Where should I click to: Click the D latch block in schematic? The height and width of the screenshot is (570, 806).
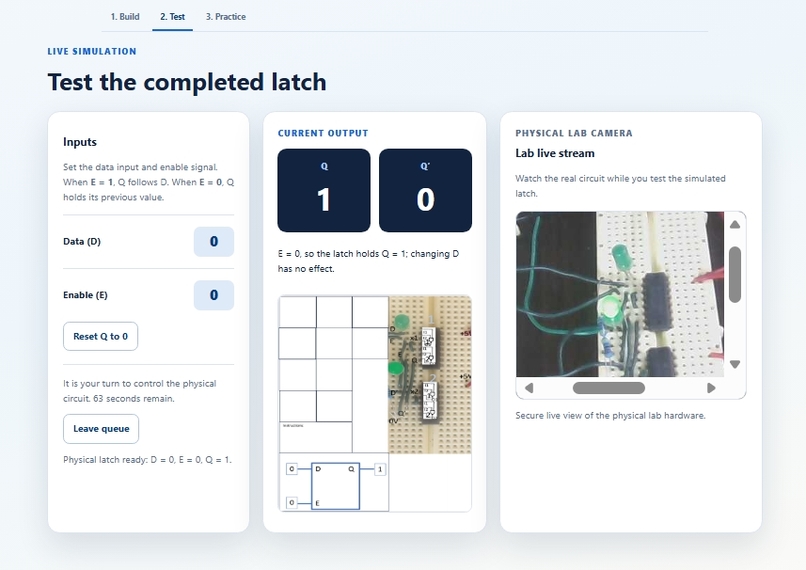(335, 486)
